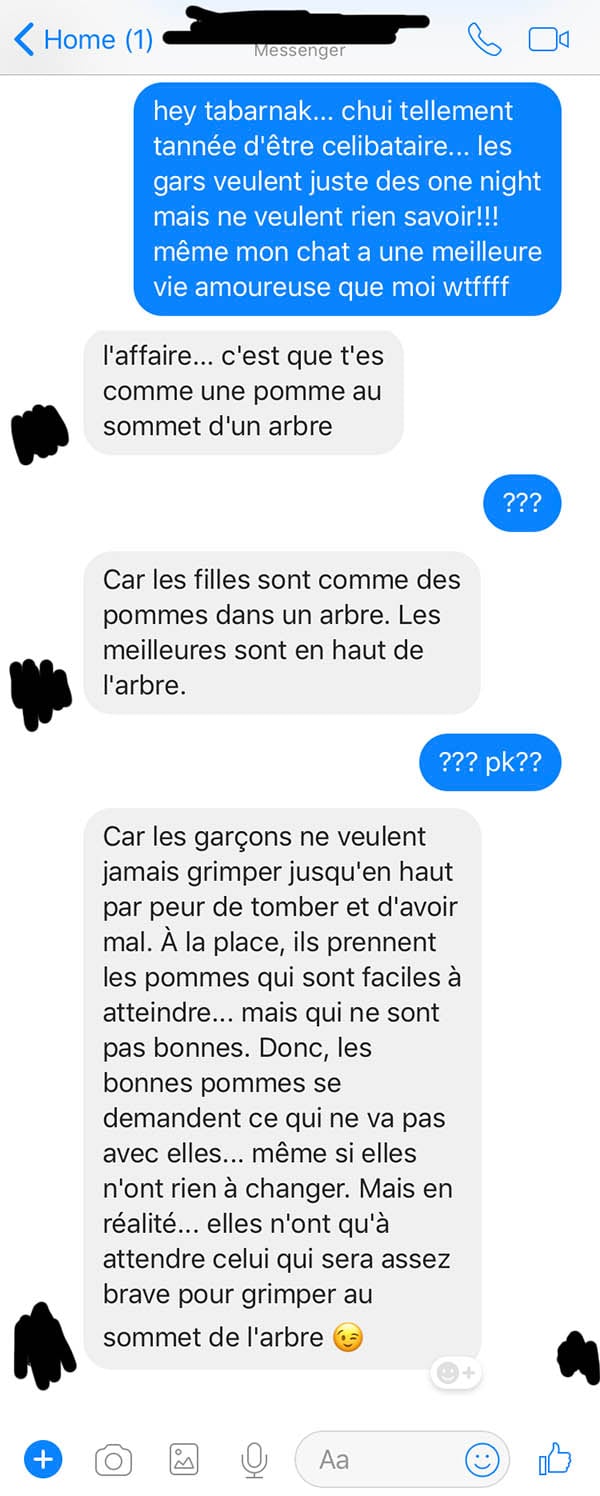Tap the back chevron arrow
This screenshot has height=1496, width=600.
coord(24,39)
